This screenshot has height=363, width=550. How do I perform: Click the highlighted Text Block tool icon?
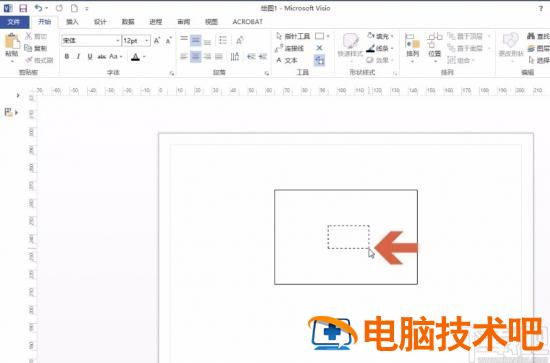point(319,60)
